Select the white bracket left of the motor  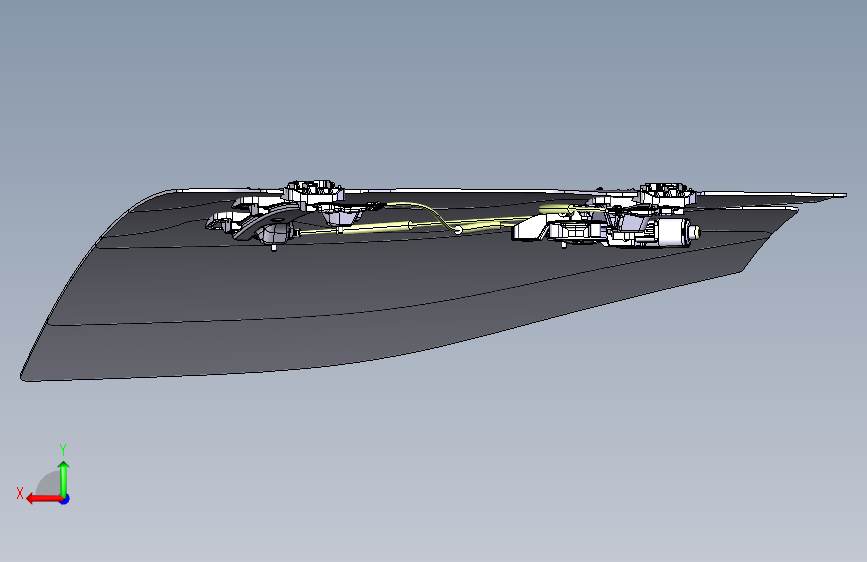point(530,228)
